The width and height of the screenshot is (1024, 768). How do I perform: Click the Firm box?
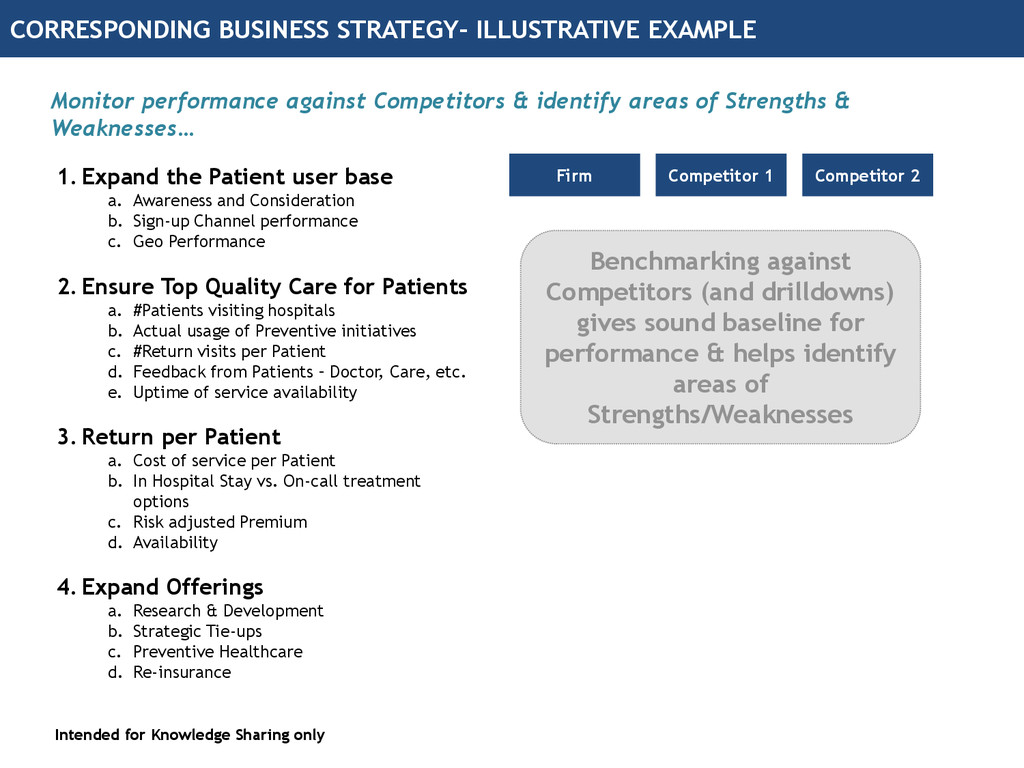tap(574, 175)
